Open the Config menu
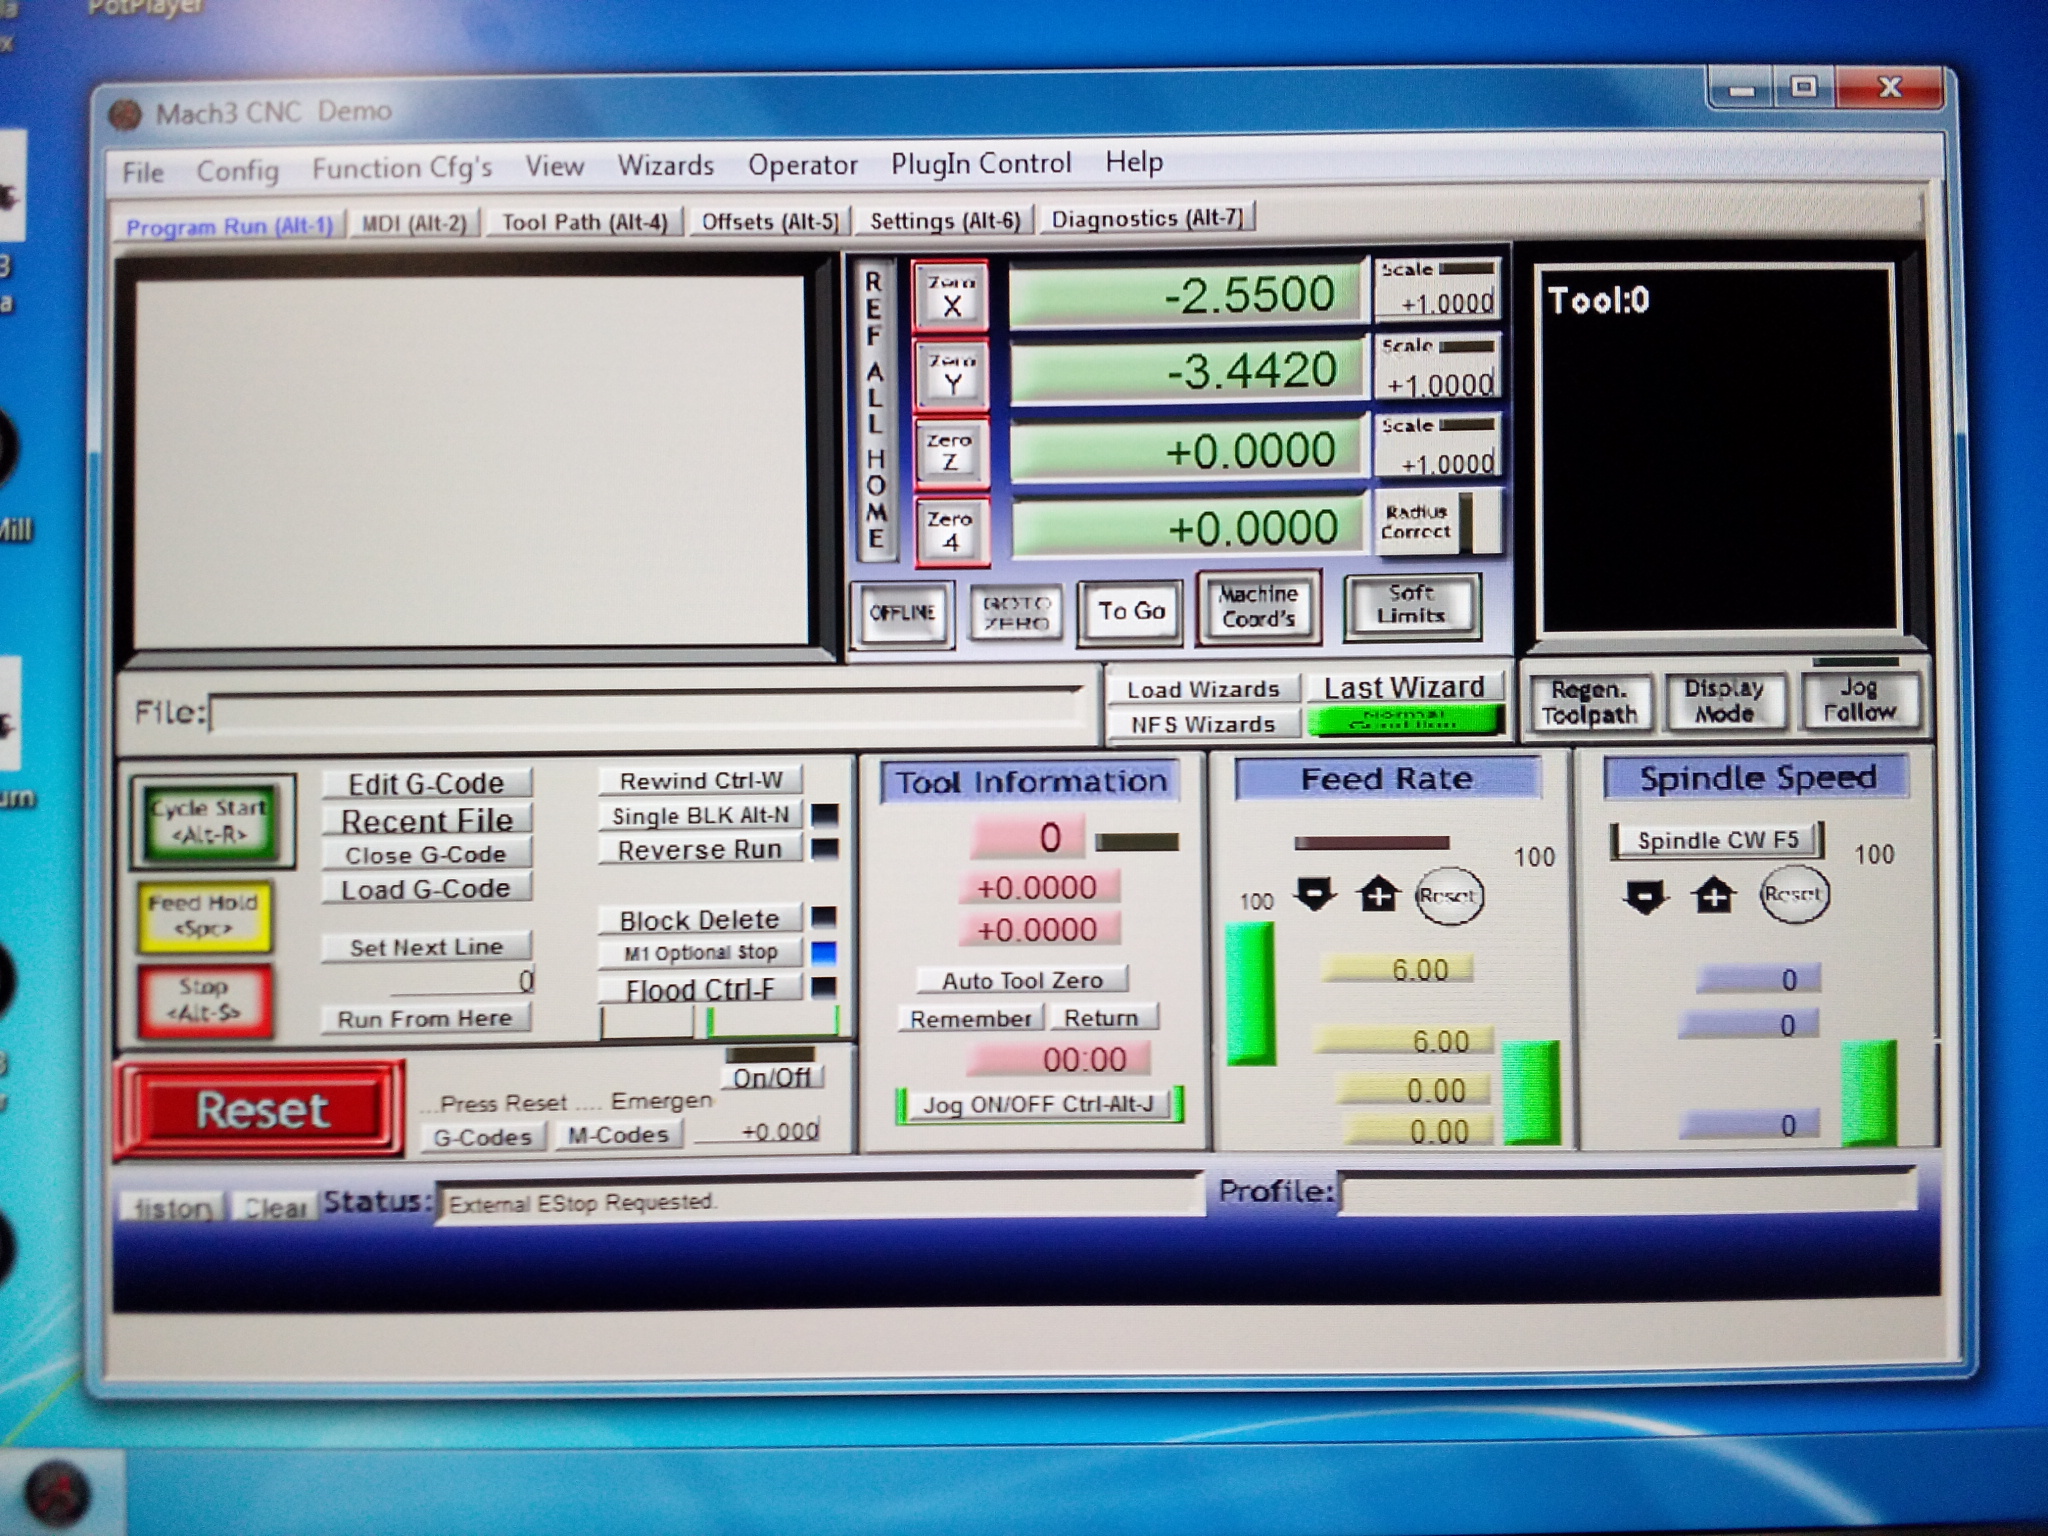 click(x=237, y=171)
